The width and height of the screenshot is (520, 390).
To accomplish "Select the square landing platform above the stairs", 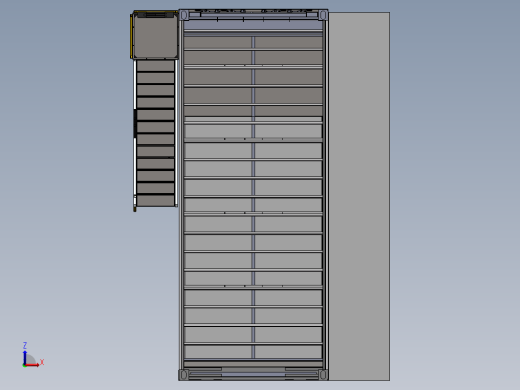I will (x=155, y=35).
